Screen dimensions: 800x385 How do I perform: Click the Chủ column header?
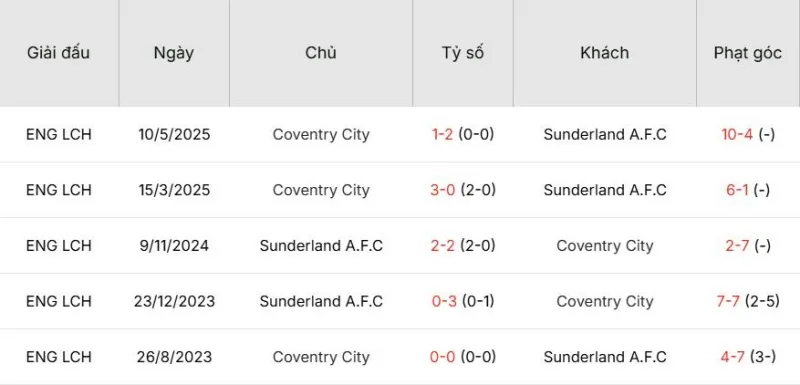(x=321, y=53)
